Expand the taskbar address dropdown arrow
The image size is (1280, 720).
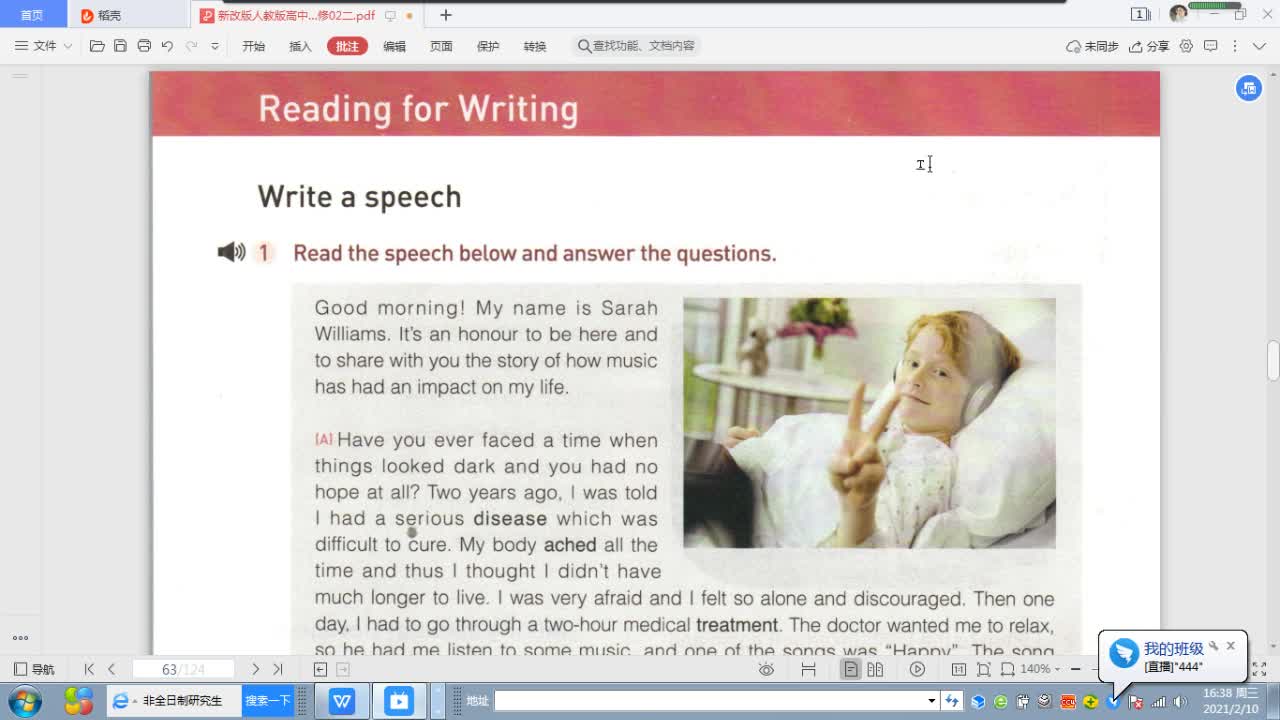click(x=932, y=701)
